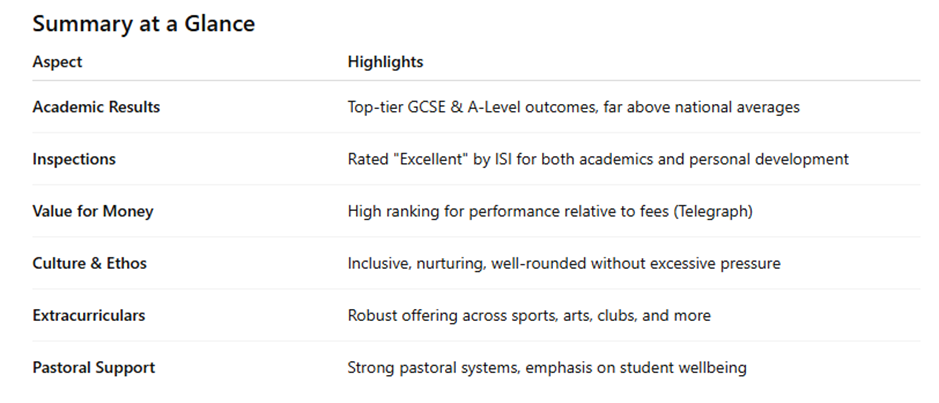The image size is (939, 403).
Task: Click the "Highlights" column header
Action: [x=385, y=62]
